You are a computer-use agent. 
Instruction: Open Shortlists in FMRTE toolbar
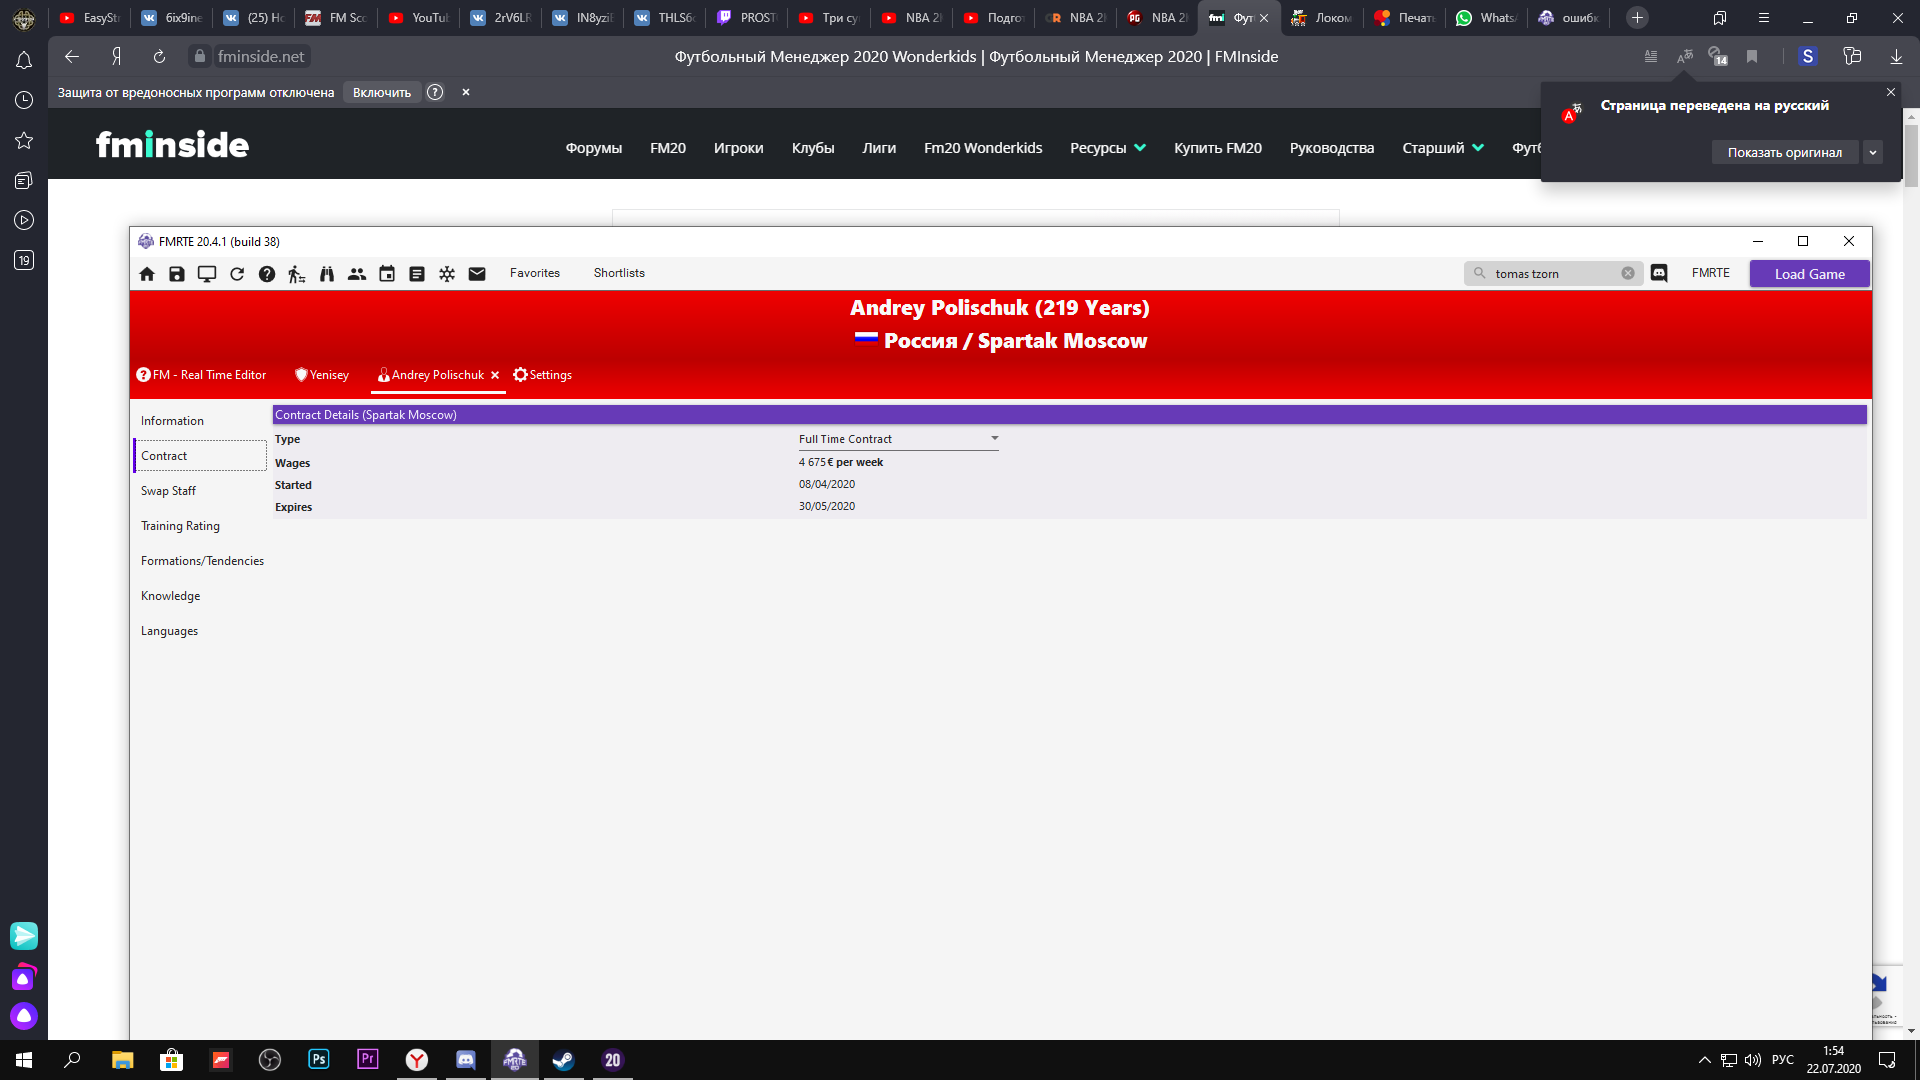coord(619,273)
